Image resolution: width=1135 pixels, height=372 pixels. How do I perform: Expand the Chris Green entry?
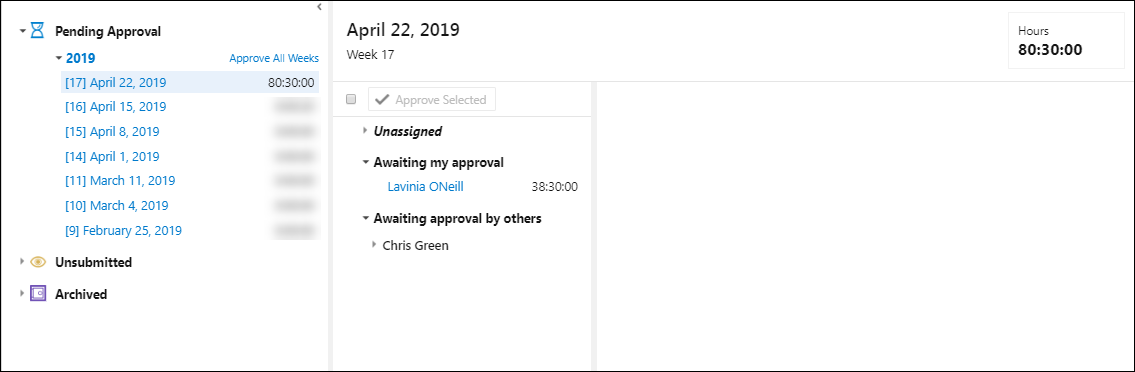point(374,245)
